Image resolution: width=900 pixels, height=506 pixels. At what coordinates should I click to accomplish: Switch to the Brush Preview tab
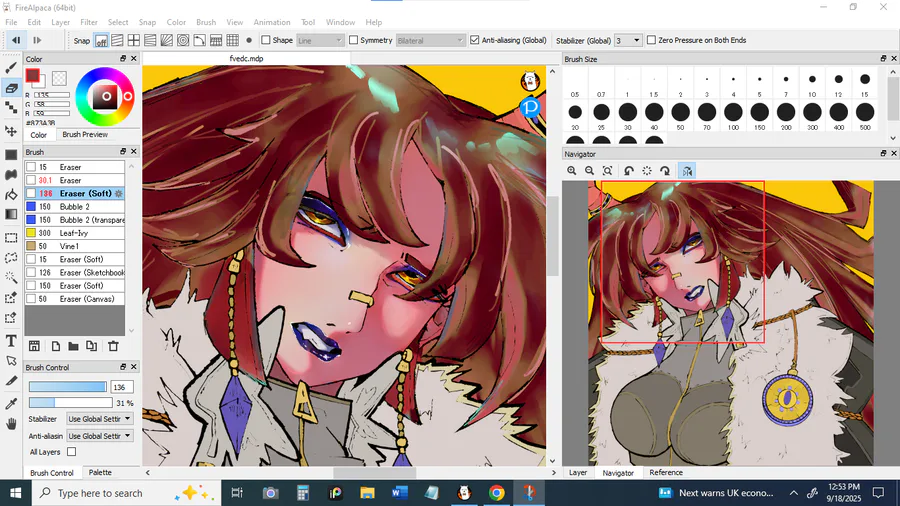[x=85, y=134]
